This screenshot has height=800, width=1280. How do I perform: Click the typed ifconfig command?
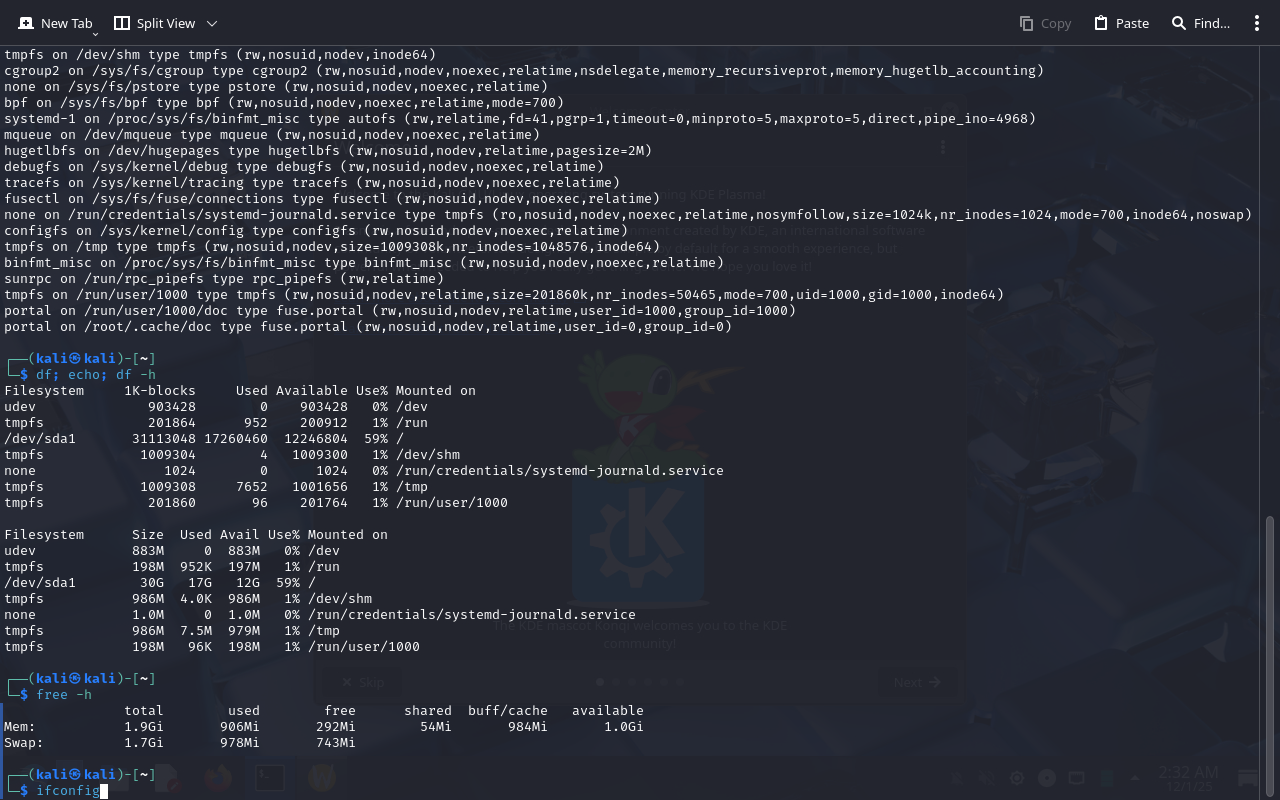coord(68,791)
